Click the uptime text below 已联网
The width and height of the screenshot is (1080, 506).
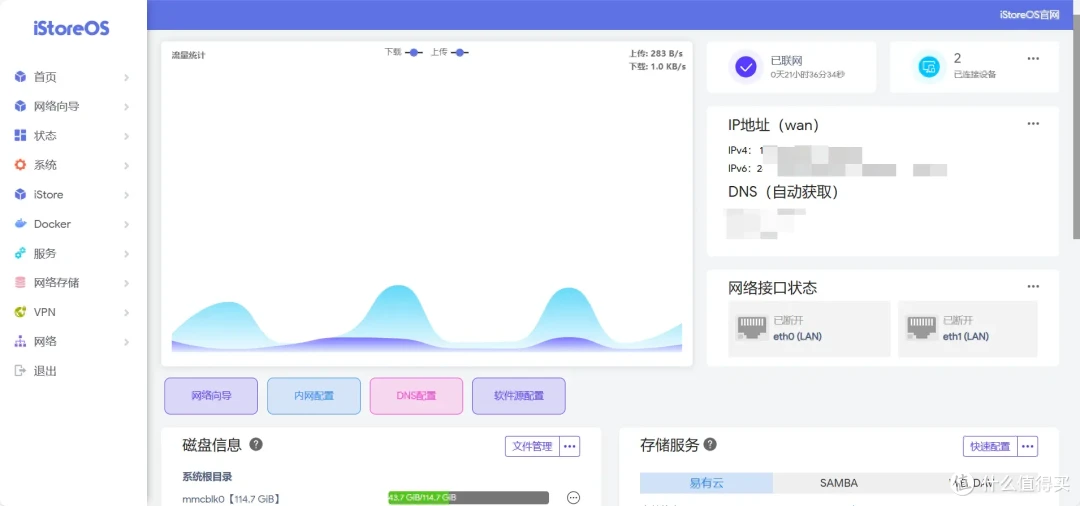click(808, 74)
